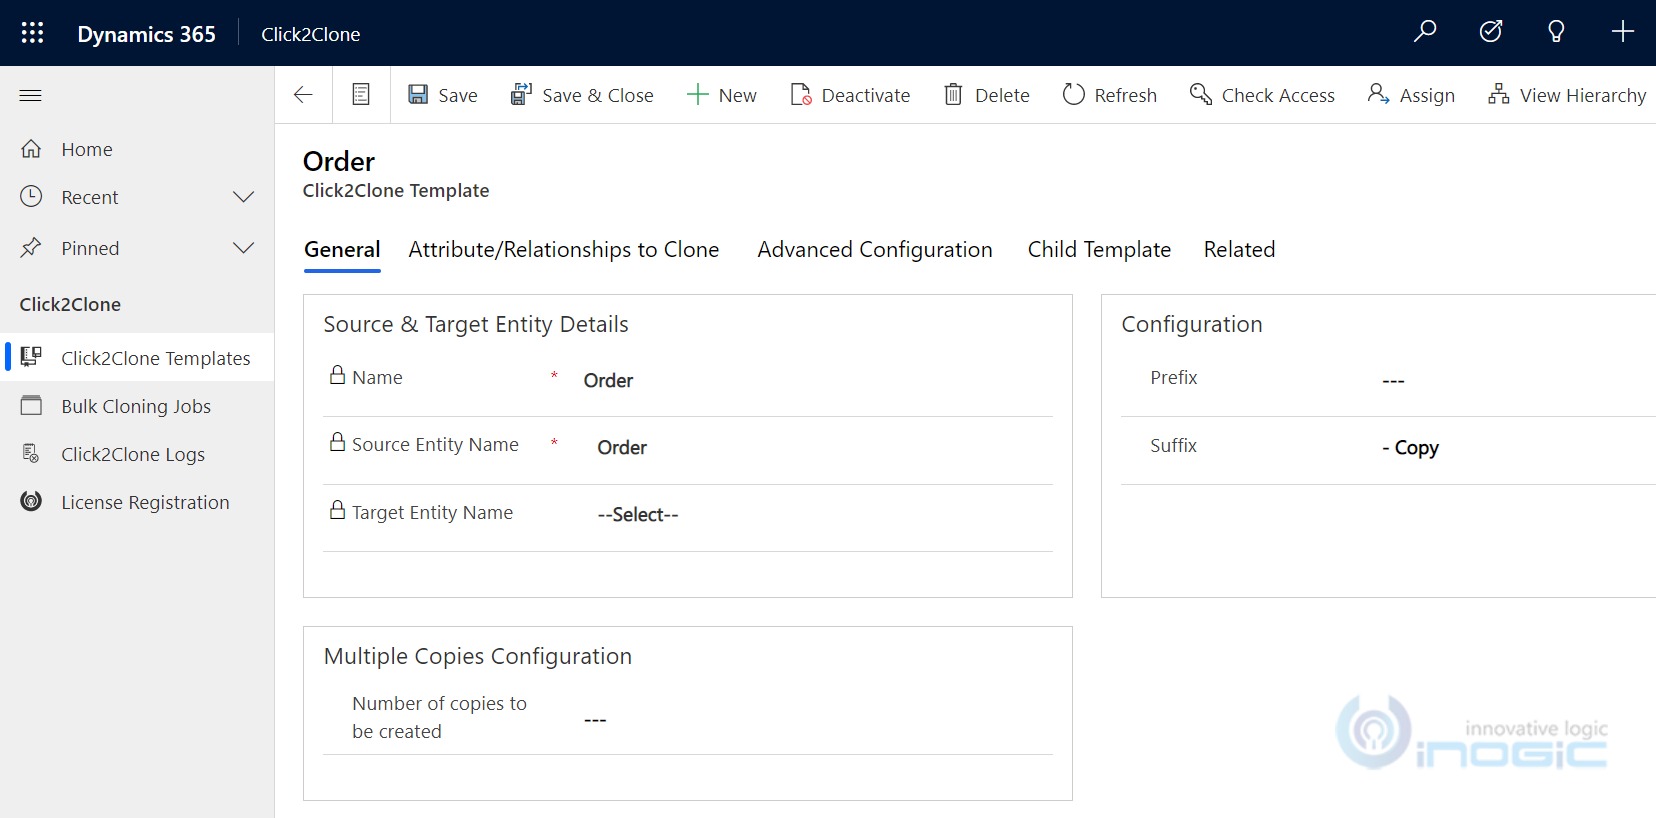Click the Click2Clone Templates icon

pos(31,356)
